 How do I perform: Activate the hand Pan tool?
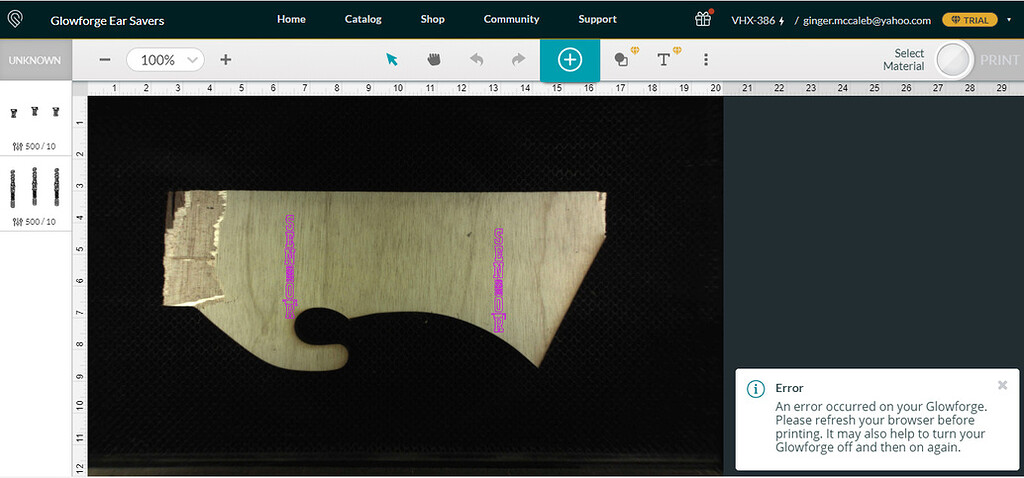click(x=434, y=59)
